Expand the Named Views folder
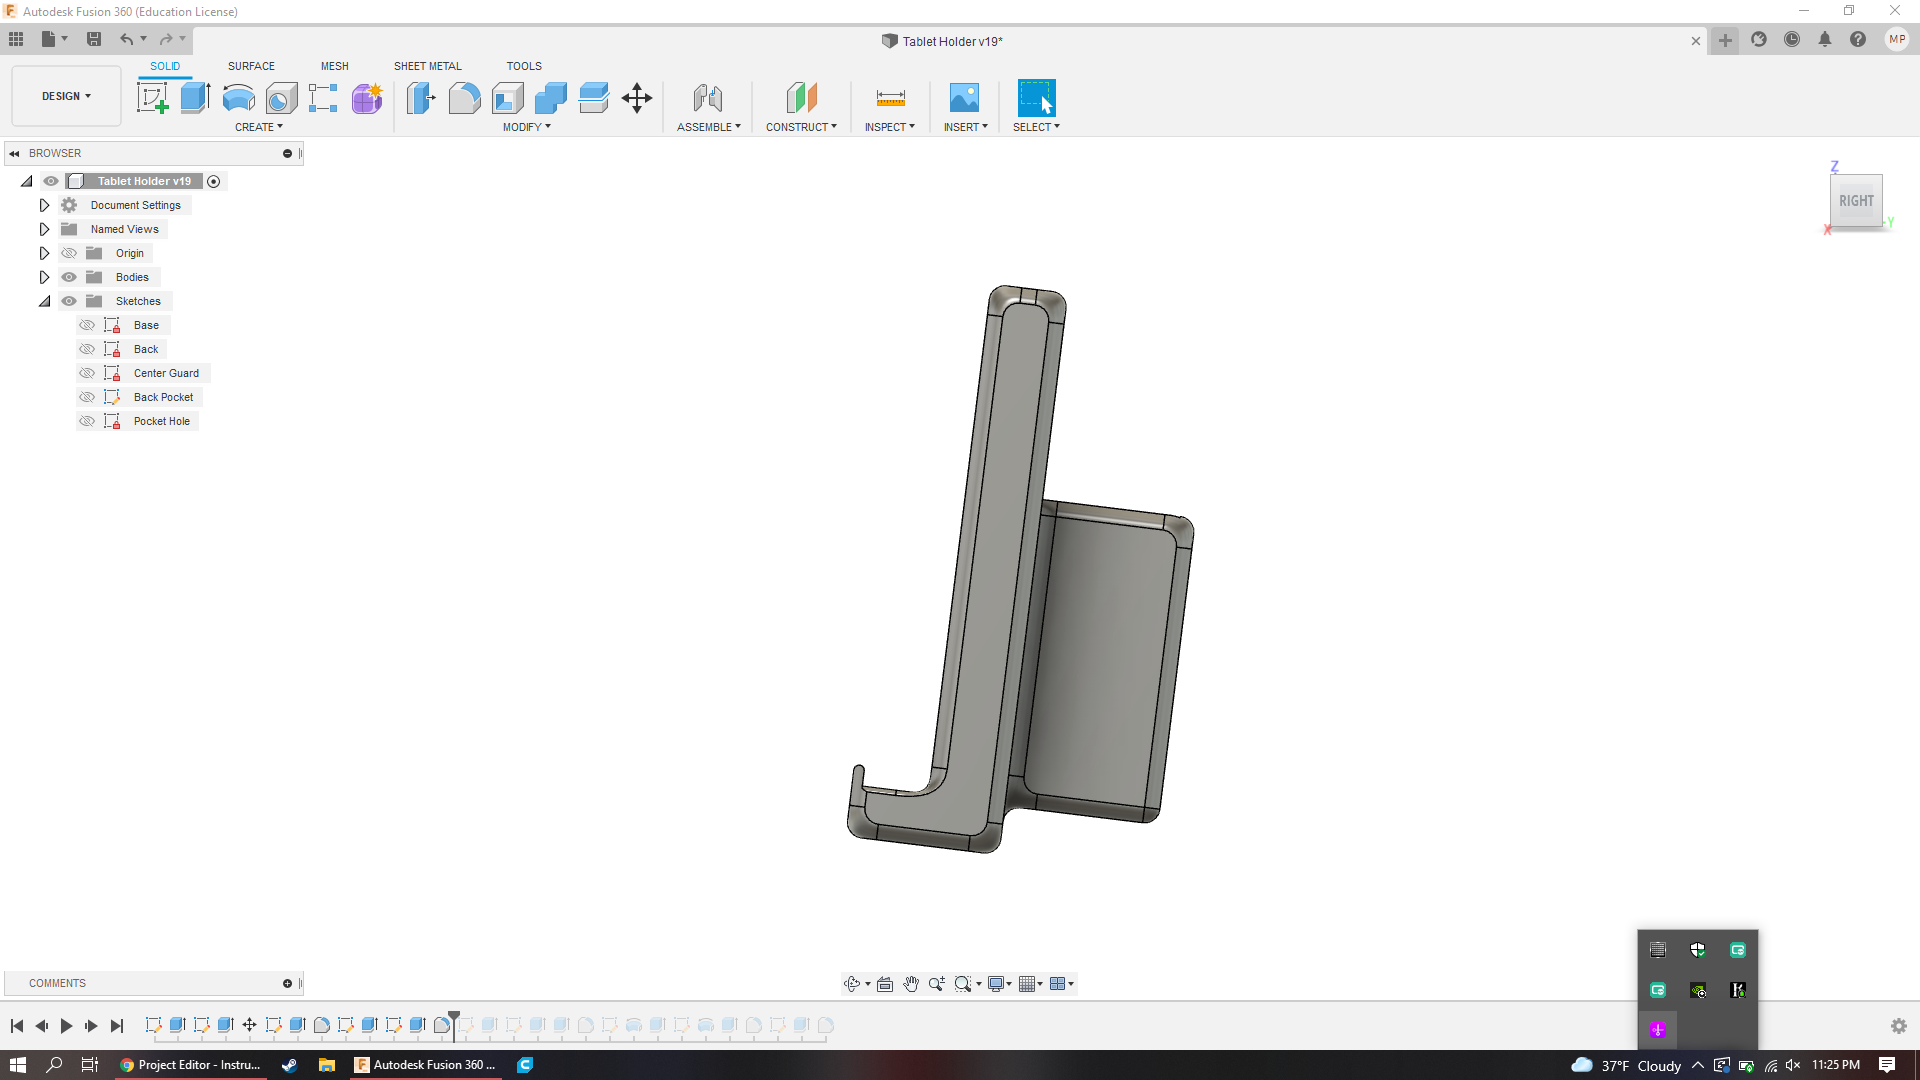Viewport: 1920px width, 1080px height. click(x=44, y=229)
